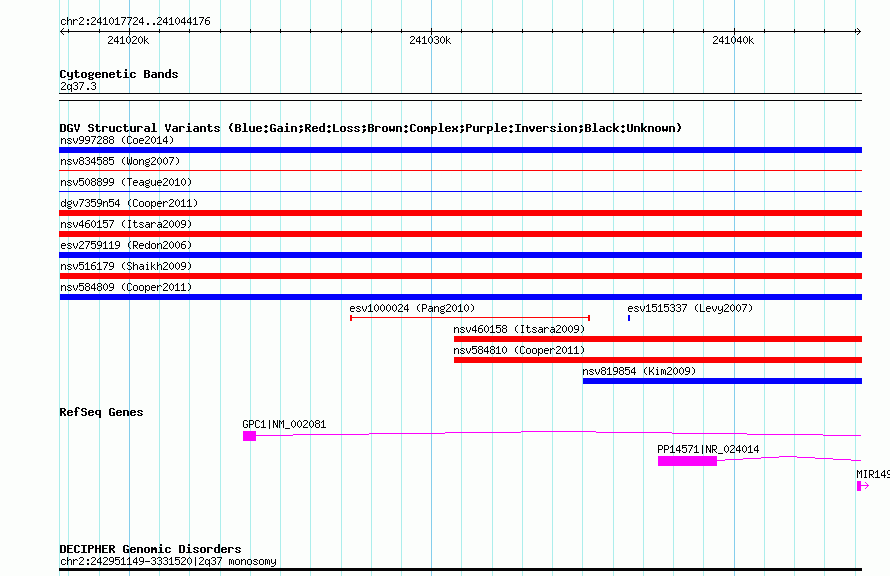890x576 pixels.
Task: Click the Cytogenetic Bands track title
Action: coord(119,74)
